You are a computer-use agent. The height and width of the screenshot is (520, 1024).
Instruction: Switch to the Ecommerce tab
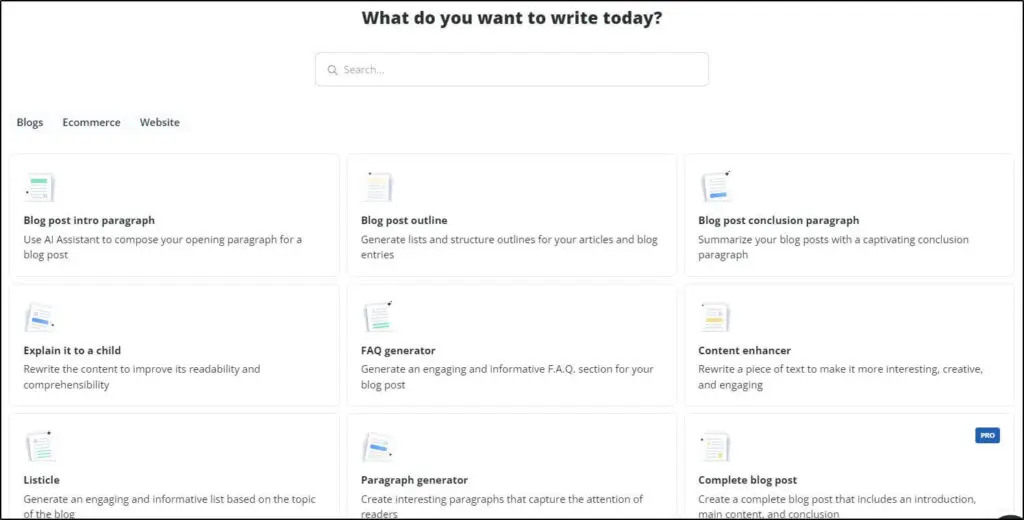coord(91,123)
